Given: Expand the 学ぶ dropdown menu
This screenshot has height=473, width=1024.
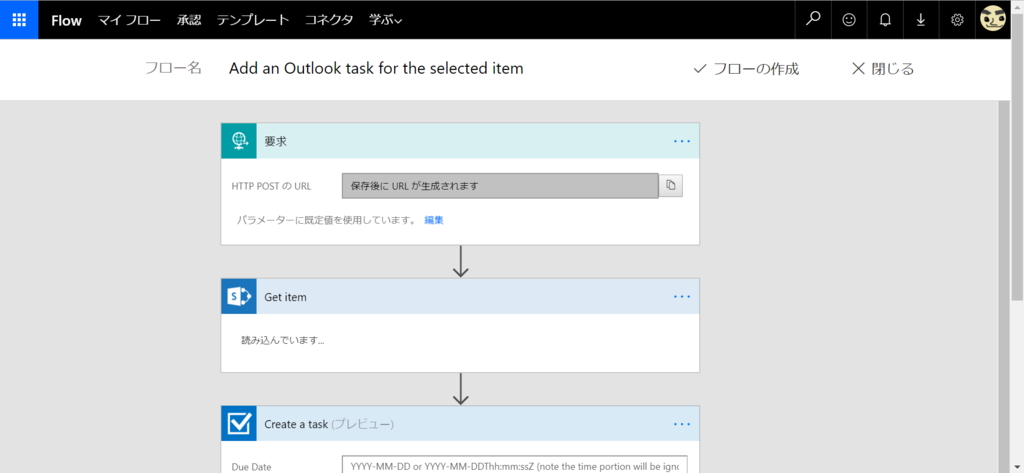Looking at the screenshot, I should 385,20.
